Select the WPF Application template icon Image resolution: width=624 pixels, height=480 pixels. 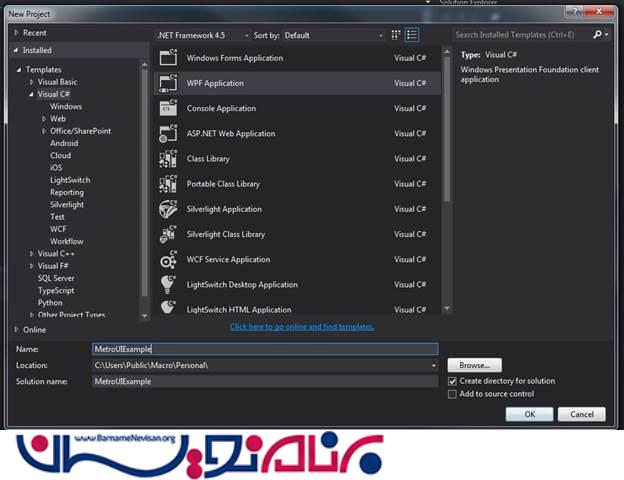[x=168, y=83]
